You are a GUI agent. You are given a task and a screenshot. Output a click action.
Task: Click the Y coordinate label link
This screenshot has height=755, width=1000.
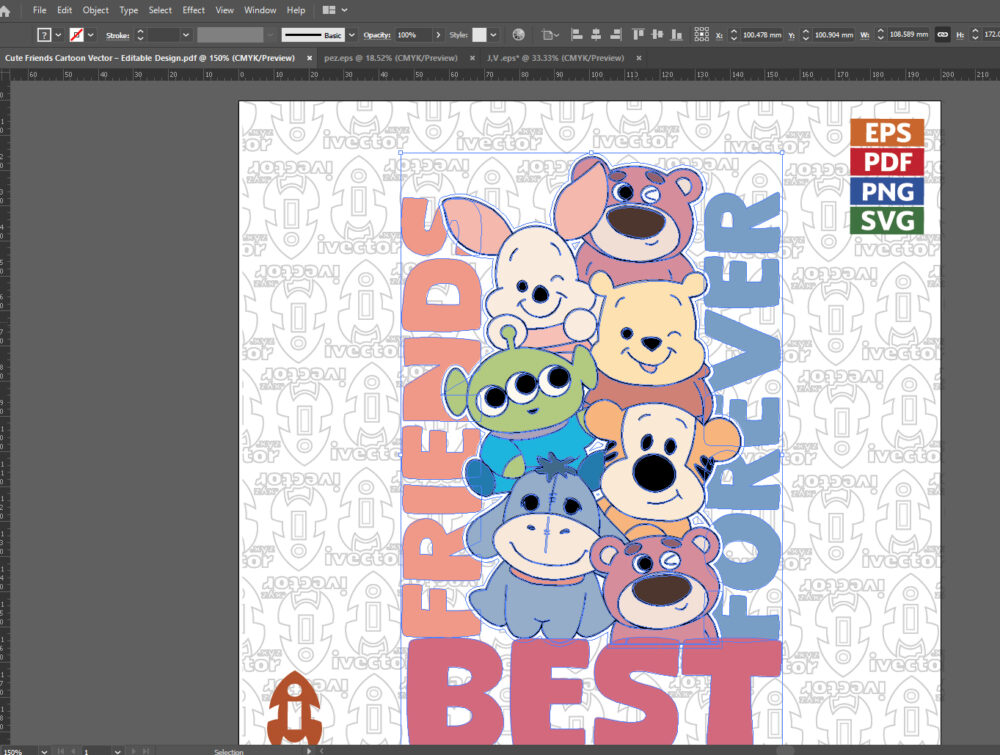tap(791, 36)
